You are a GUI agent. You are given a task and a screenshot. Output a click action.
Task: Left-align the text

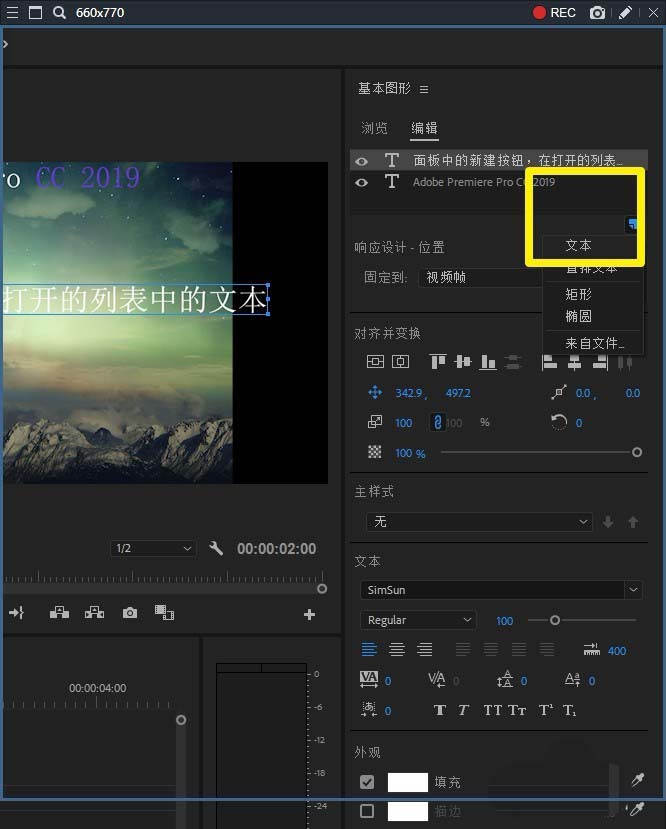click(x=369, y=649)
